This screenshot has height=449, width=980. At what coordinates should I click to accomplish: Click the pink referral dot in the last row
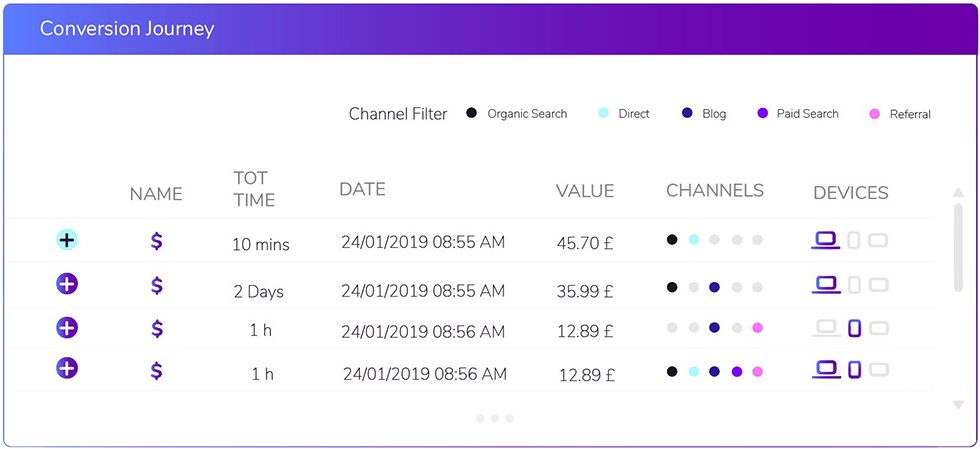pyautogui.click(x=758, y=371)
